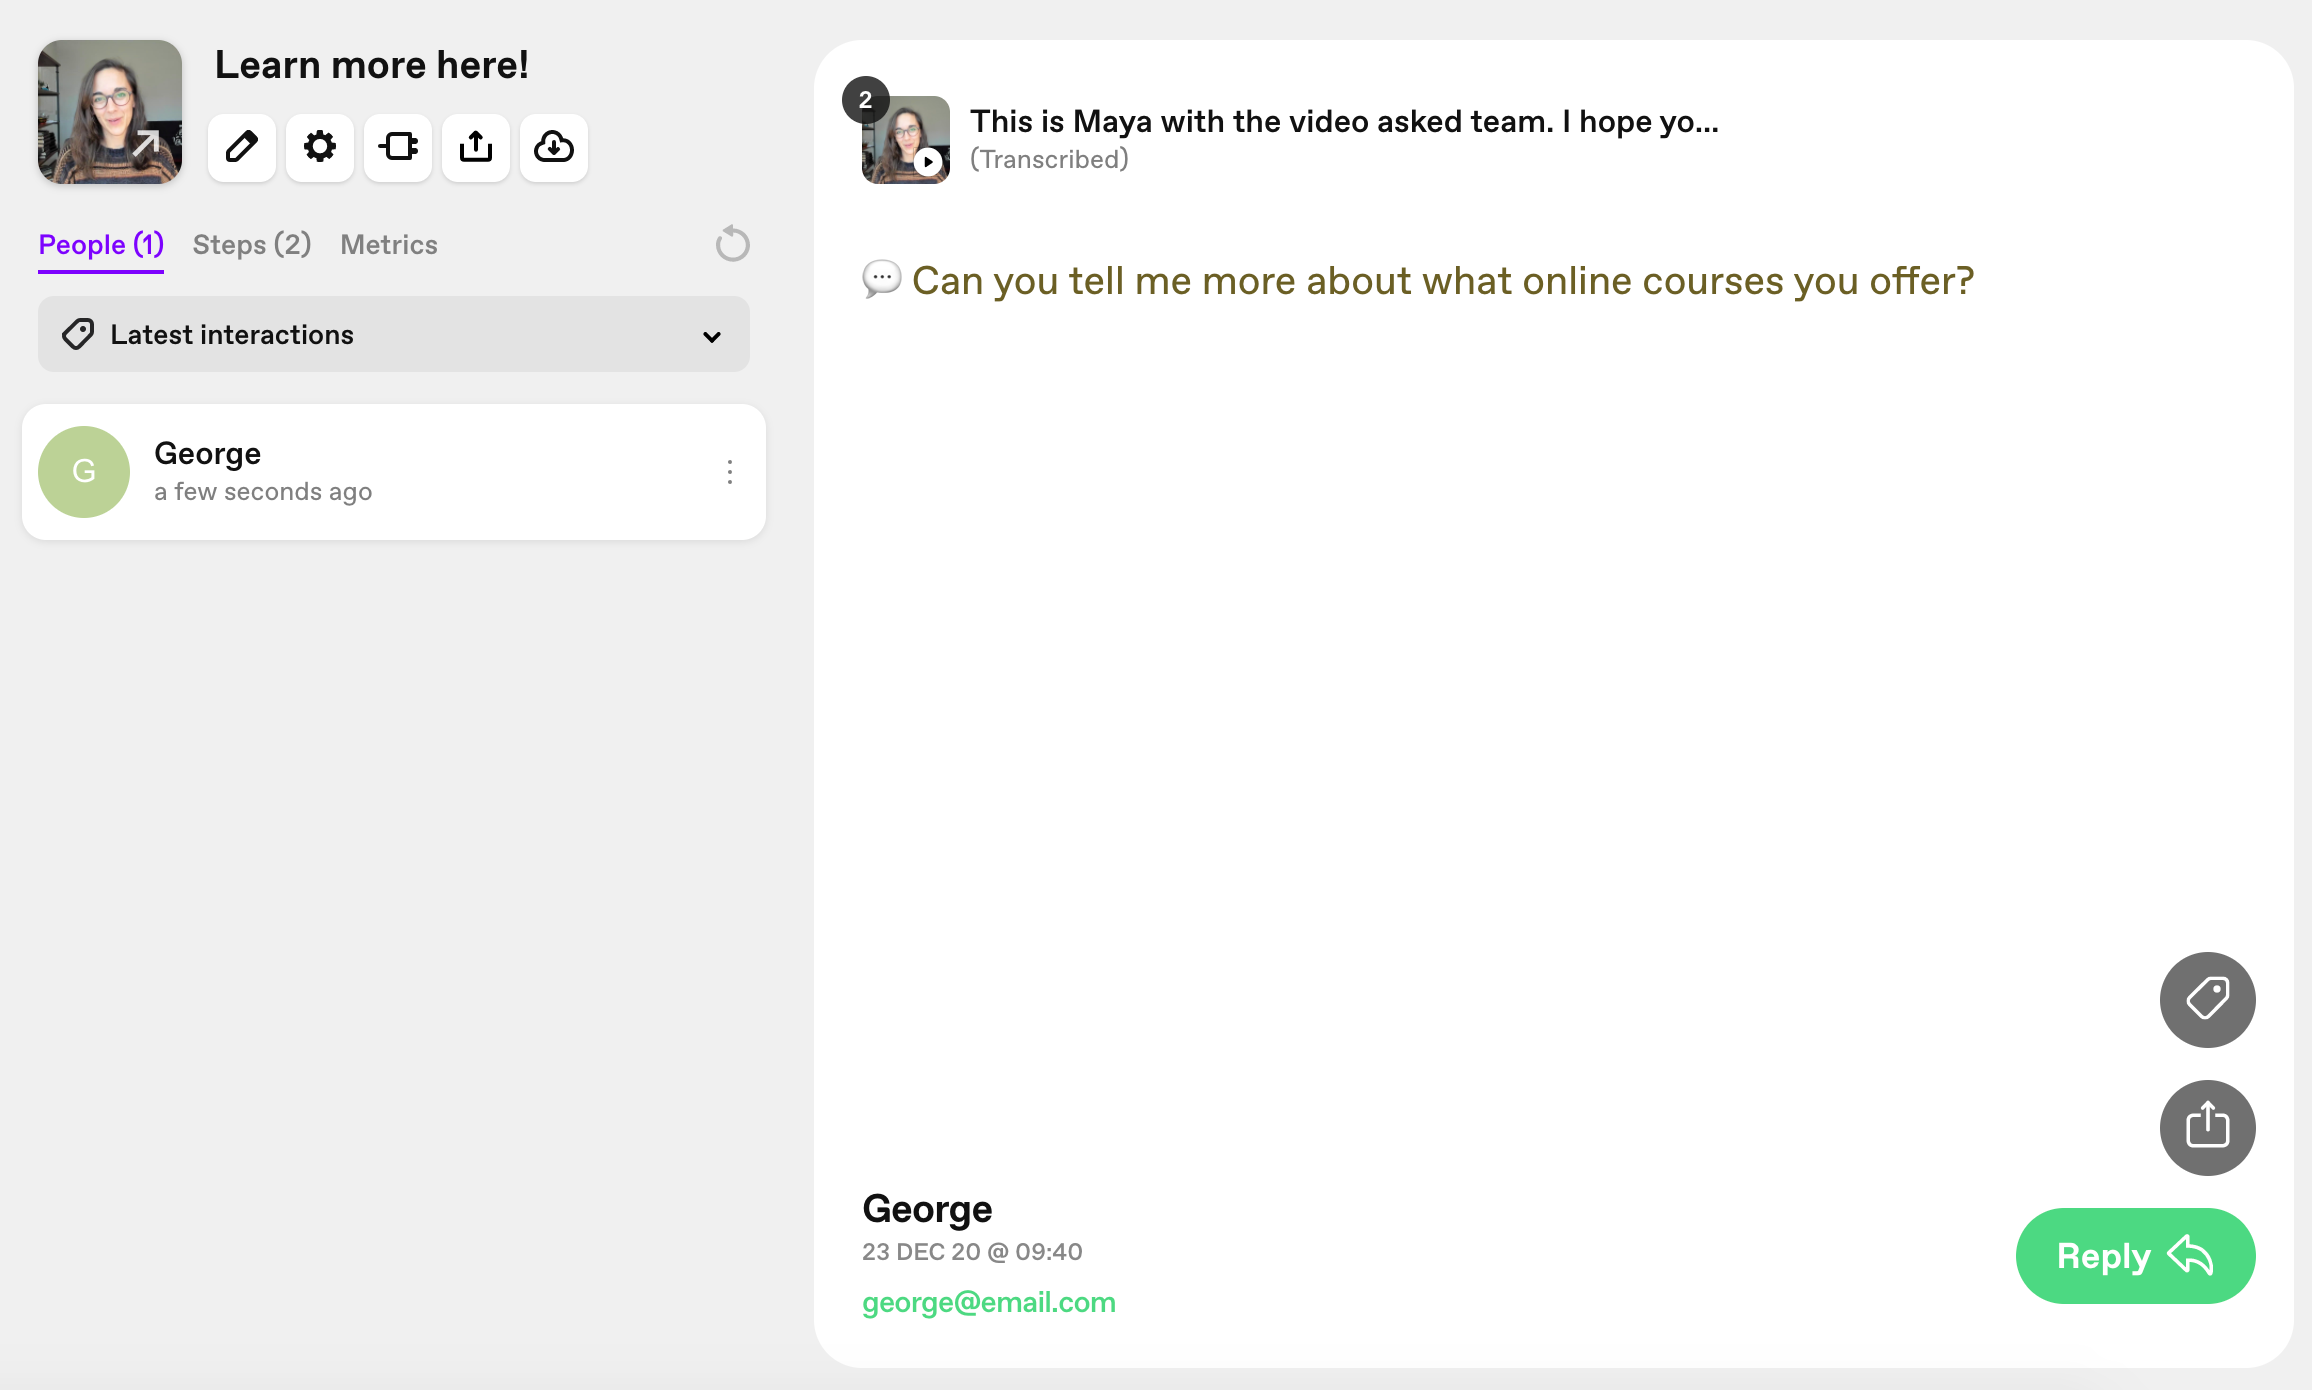Screen dimensions: 2312x1390
Task: Open the Metrics tab
Action: (389, 245)
